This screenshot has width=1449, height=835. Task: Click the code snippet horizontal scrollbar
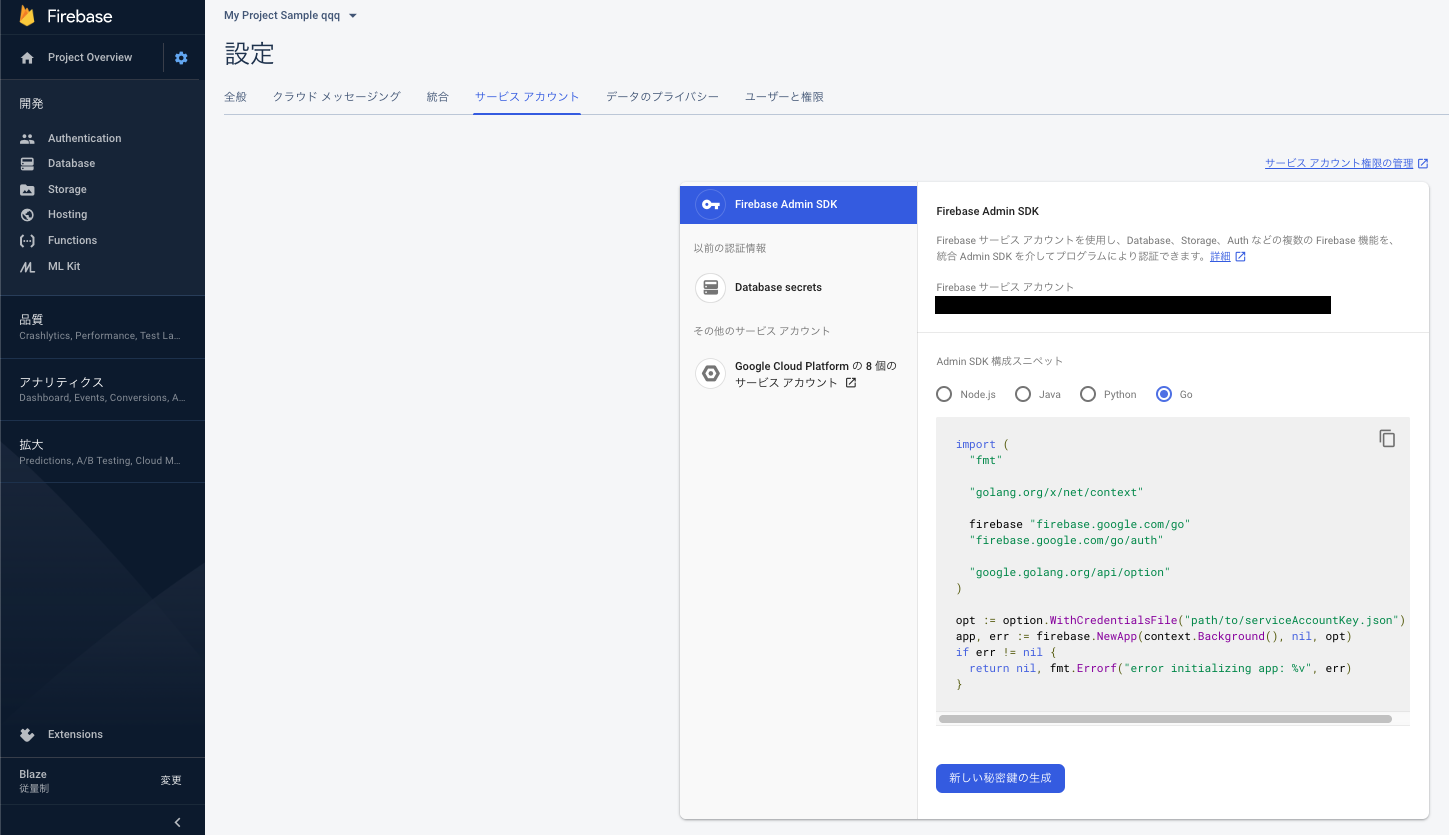(x=1165, y=718)
